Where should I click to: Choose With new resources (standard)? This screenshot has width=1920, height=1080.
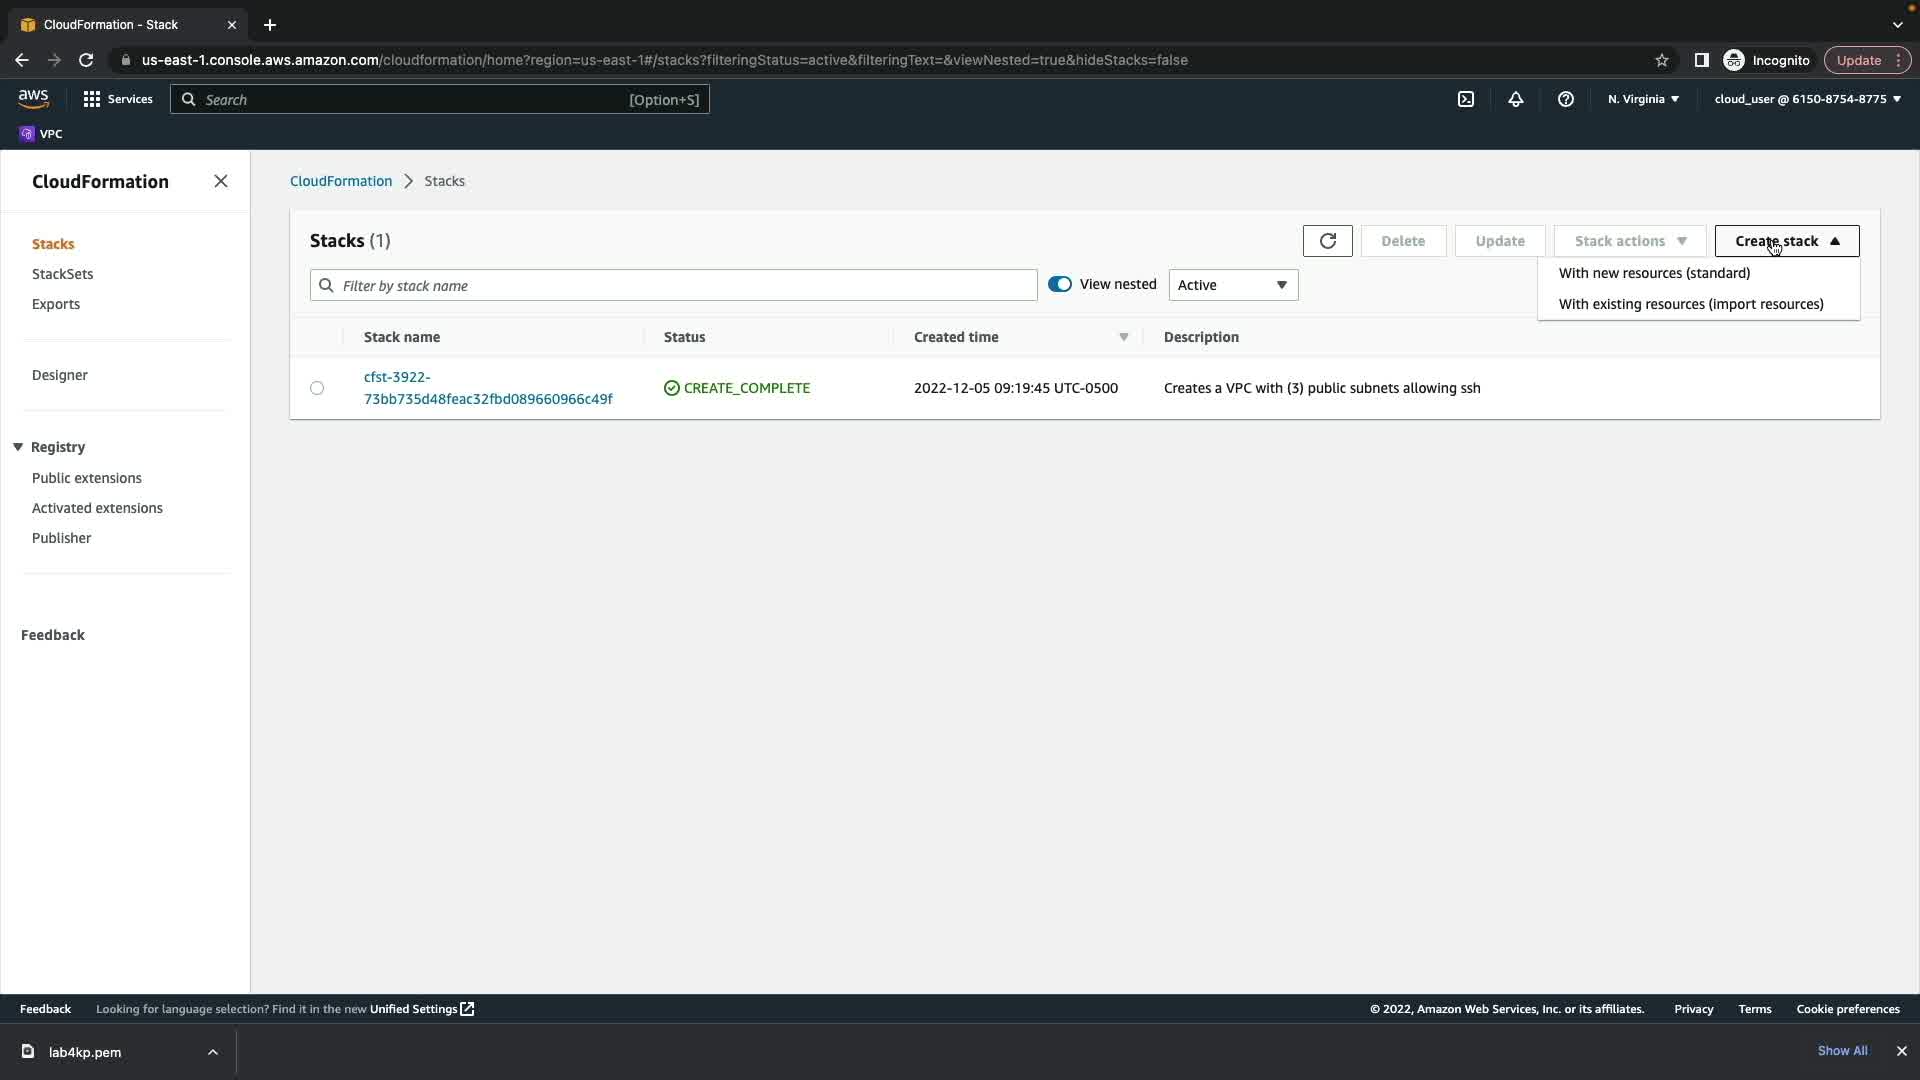pos(1654,273)
